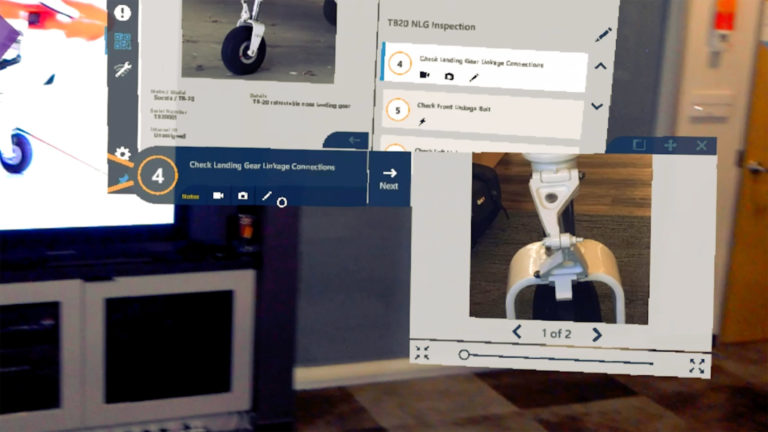The width and height of the screenshot is (768, 432).
Task: Click the '1 of 2' page counter
Action: pyautogui.click(x=556, y=334)
